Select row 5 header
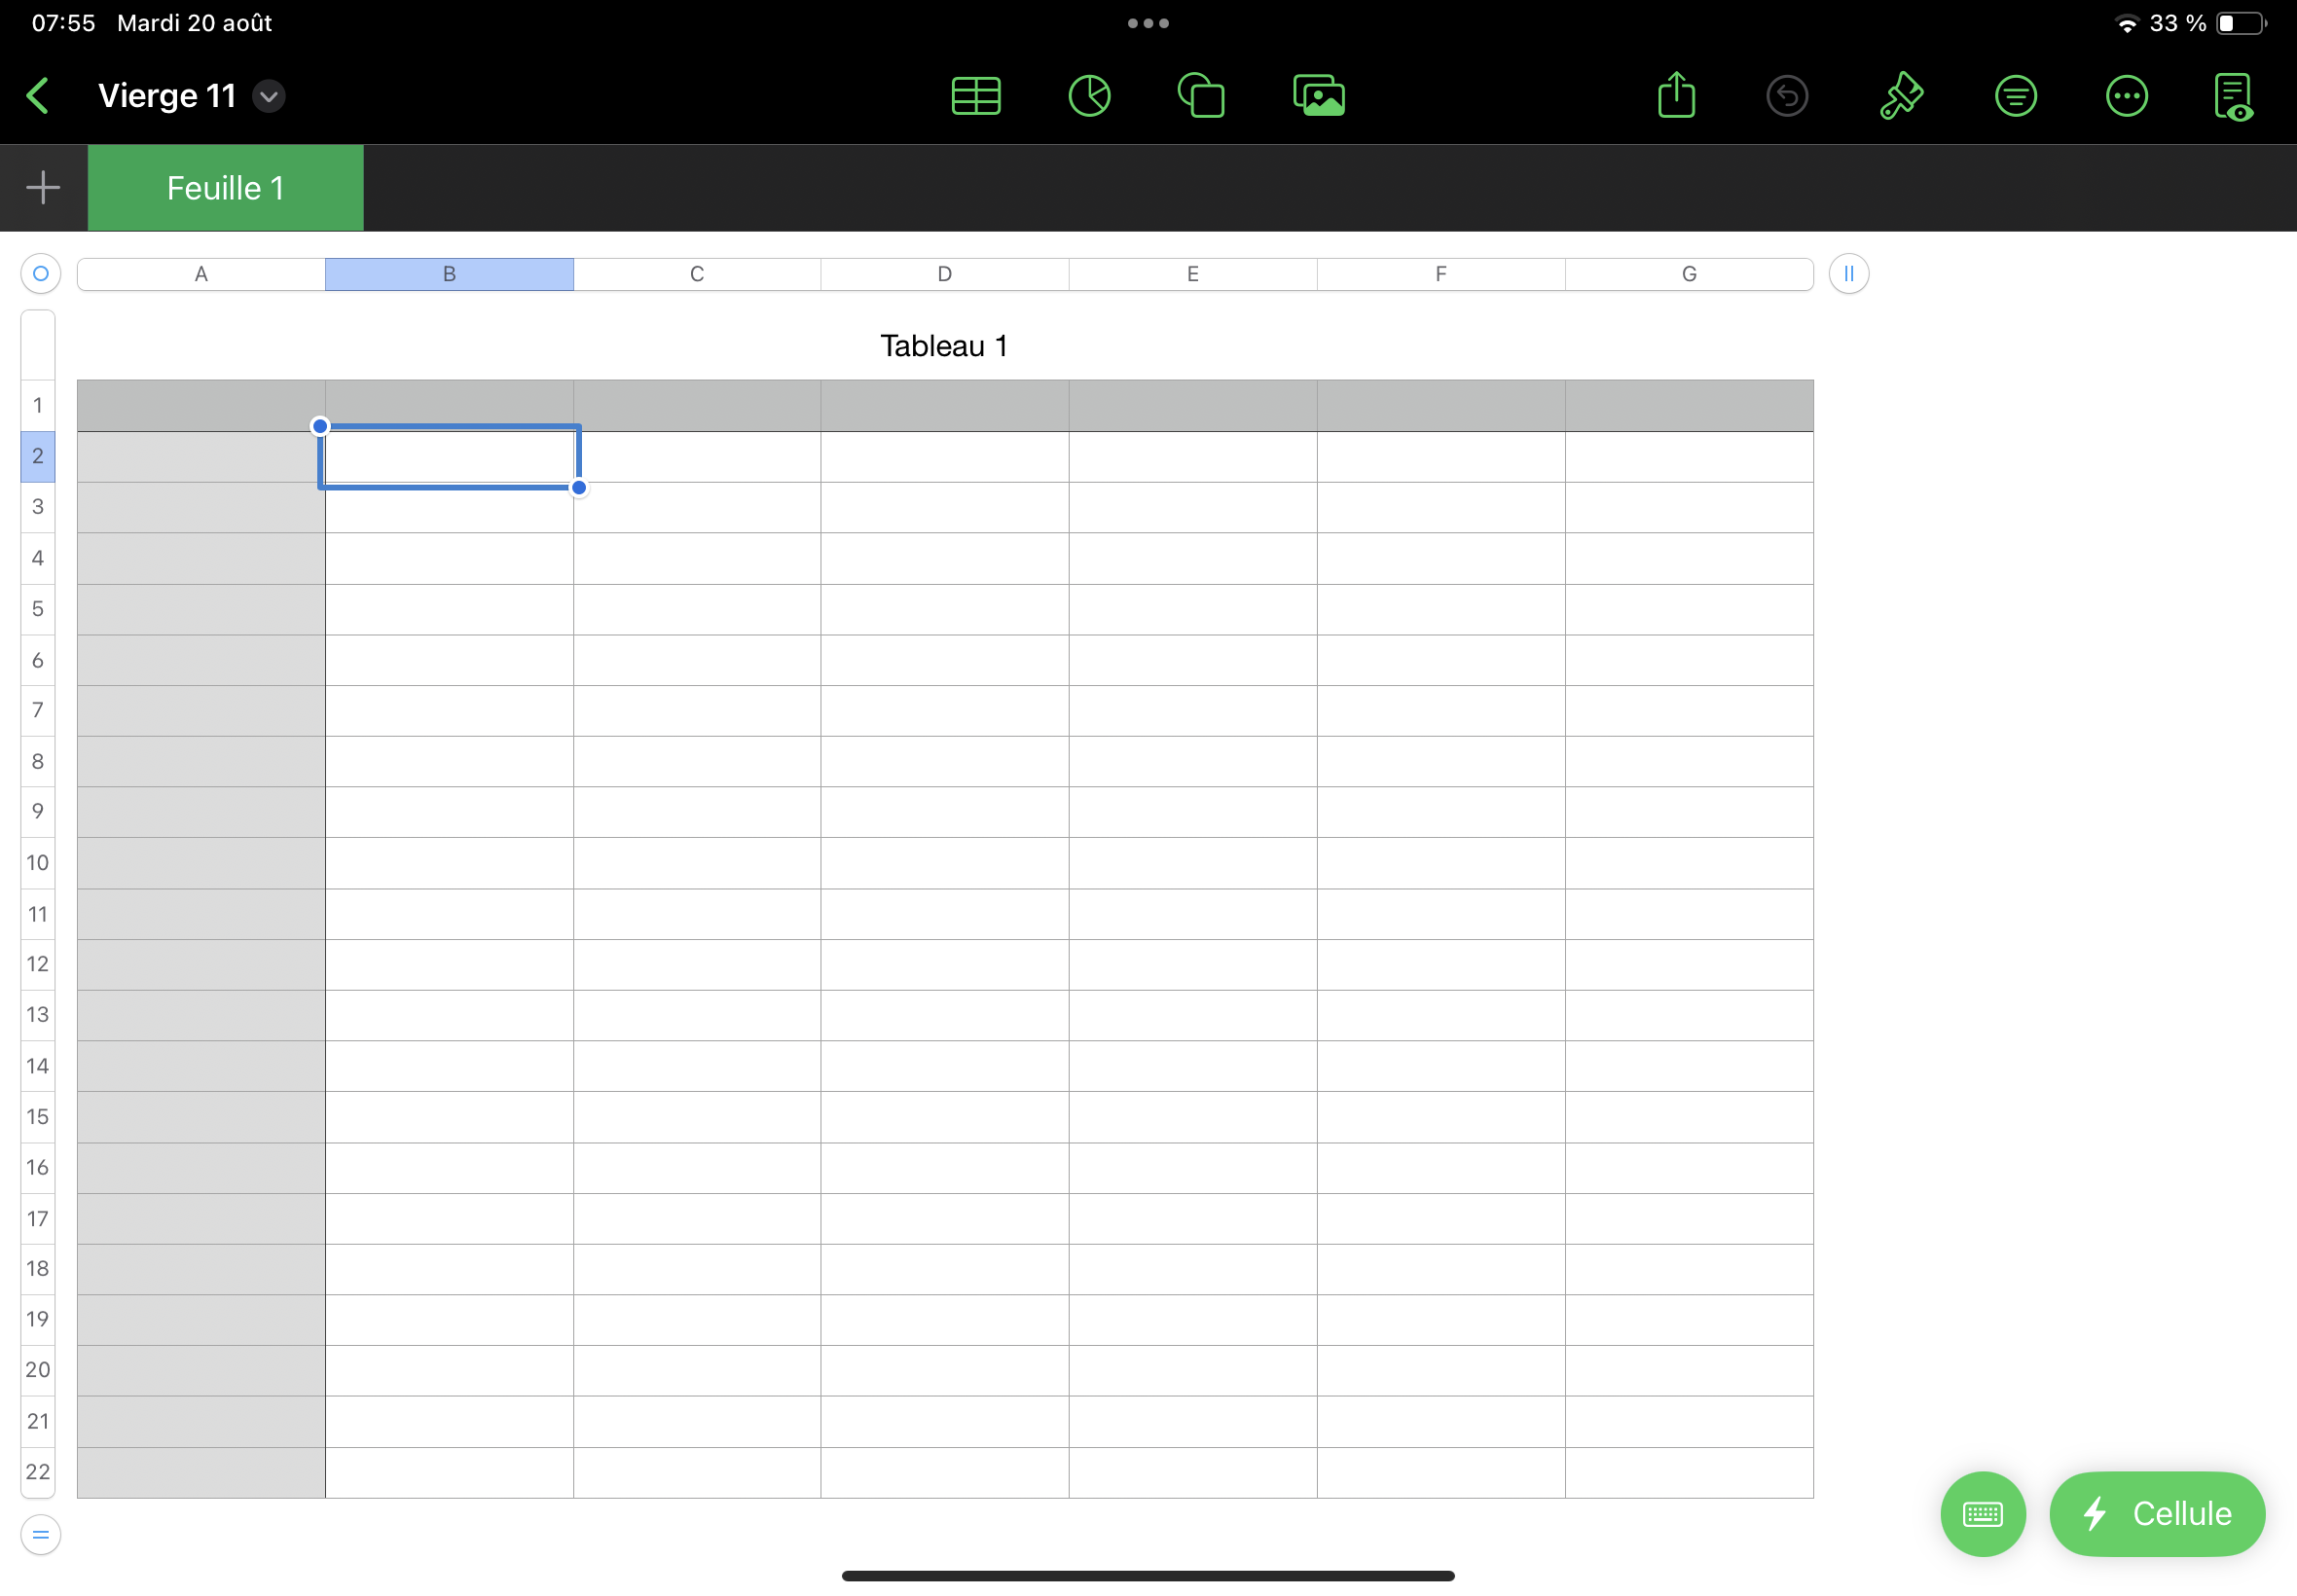2297x1596 pixels. (x=38, y=608)
